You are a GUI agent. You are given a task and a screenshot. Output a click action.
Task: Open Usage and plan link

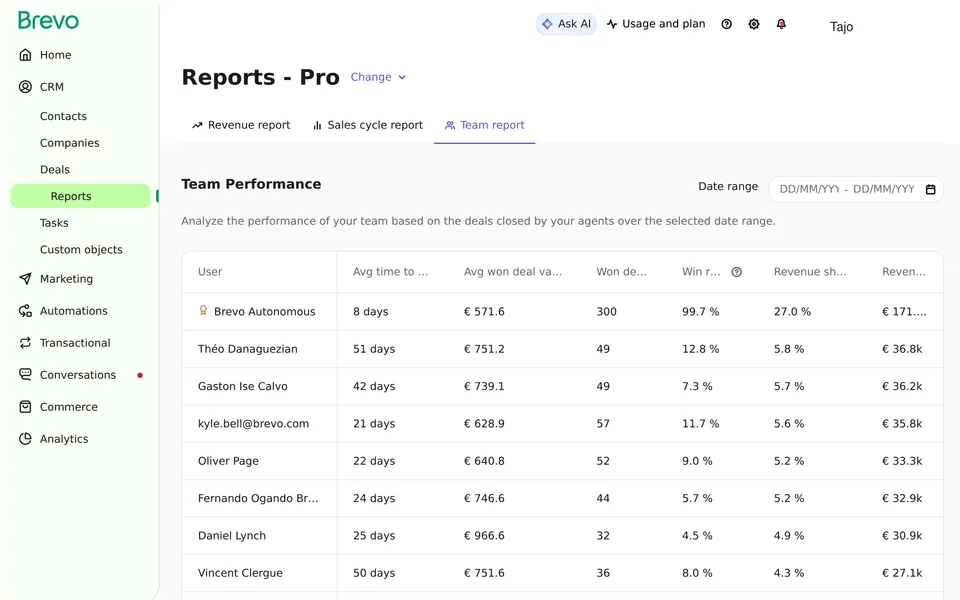point(656,24)
